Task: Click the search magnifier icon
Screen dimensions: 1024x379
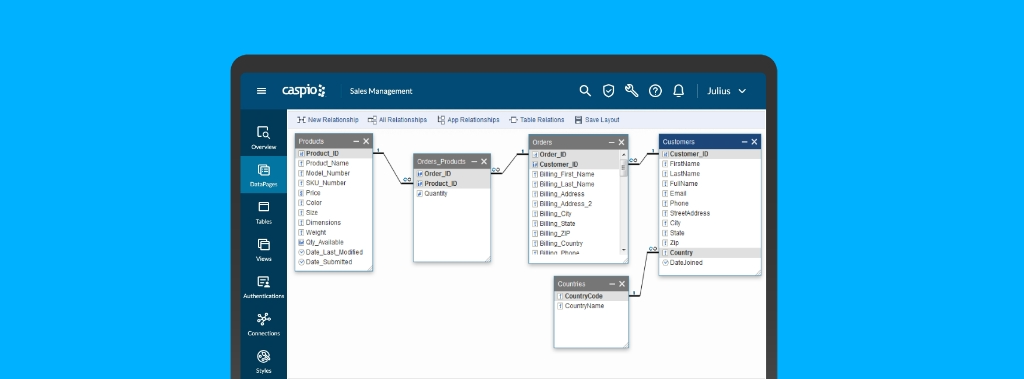Action: [x=585, y=91]
